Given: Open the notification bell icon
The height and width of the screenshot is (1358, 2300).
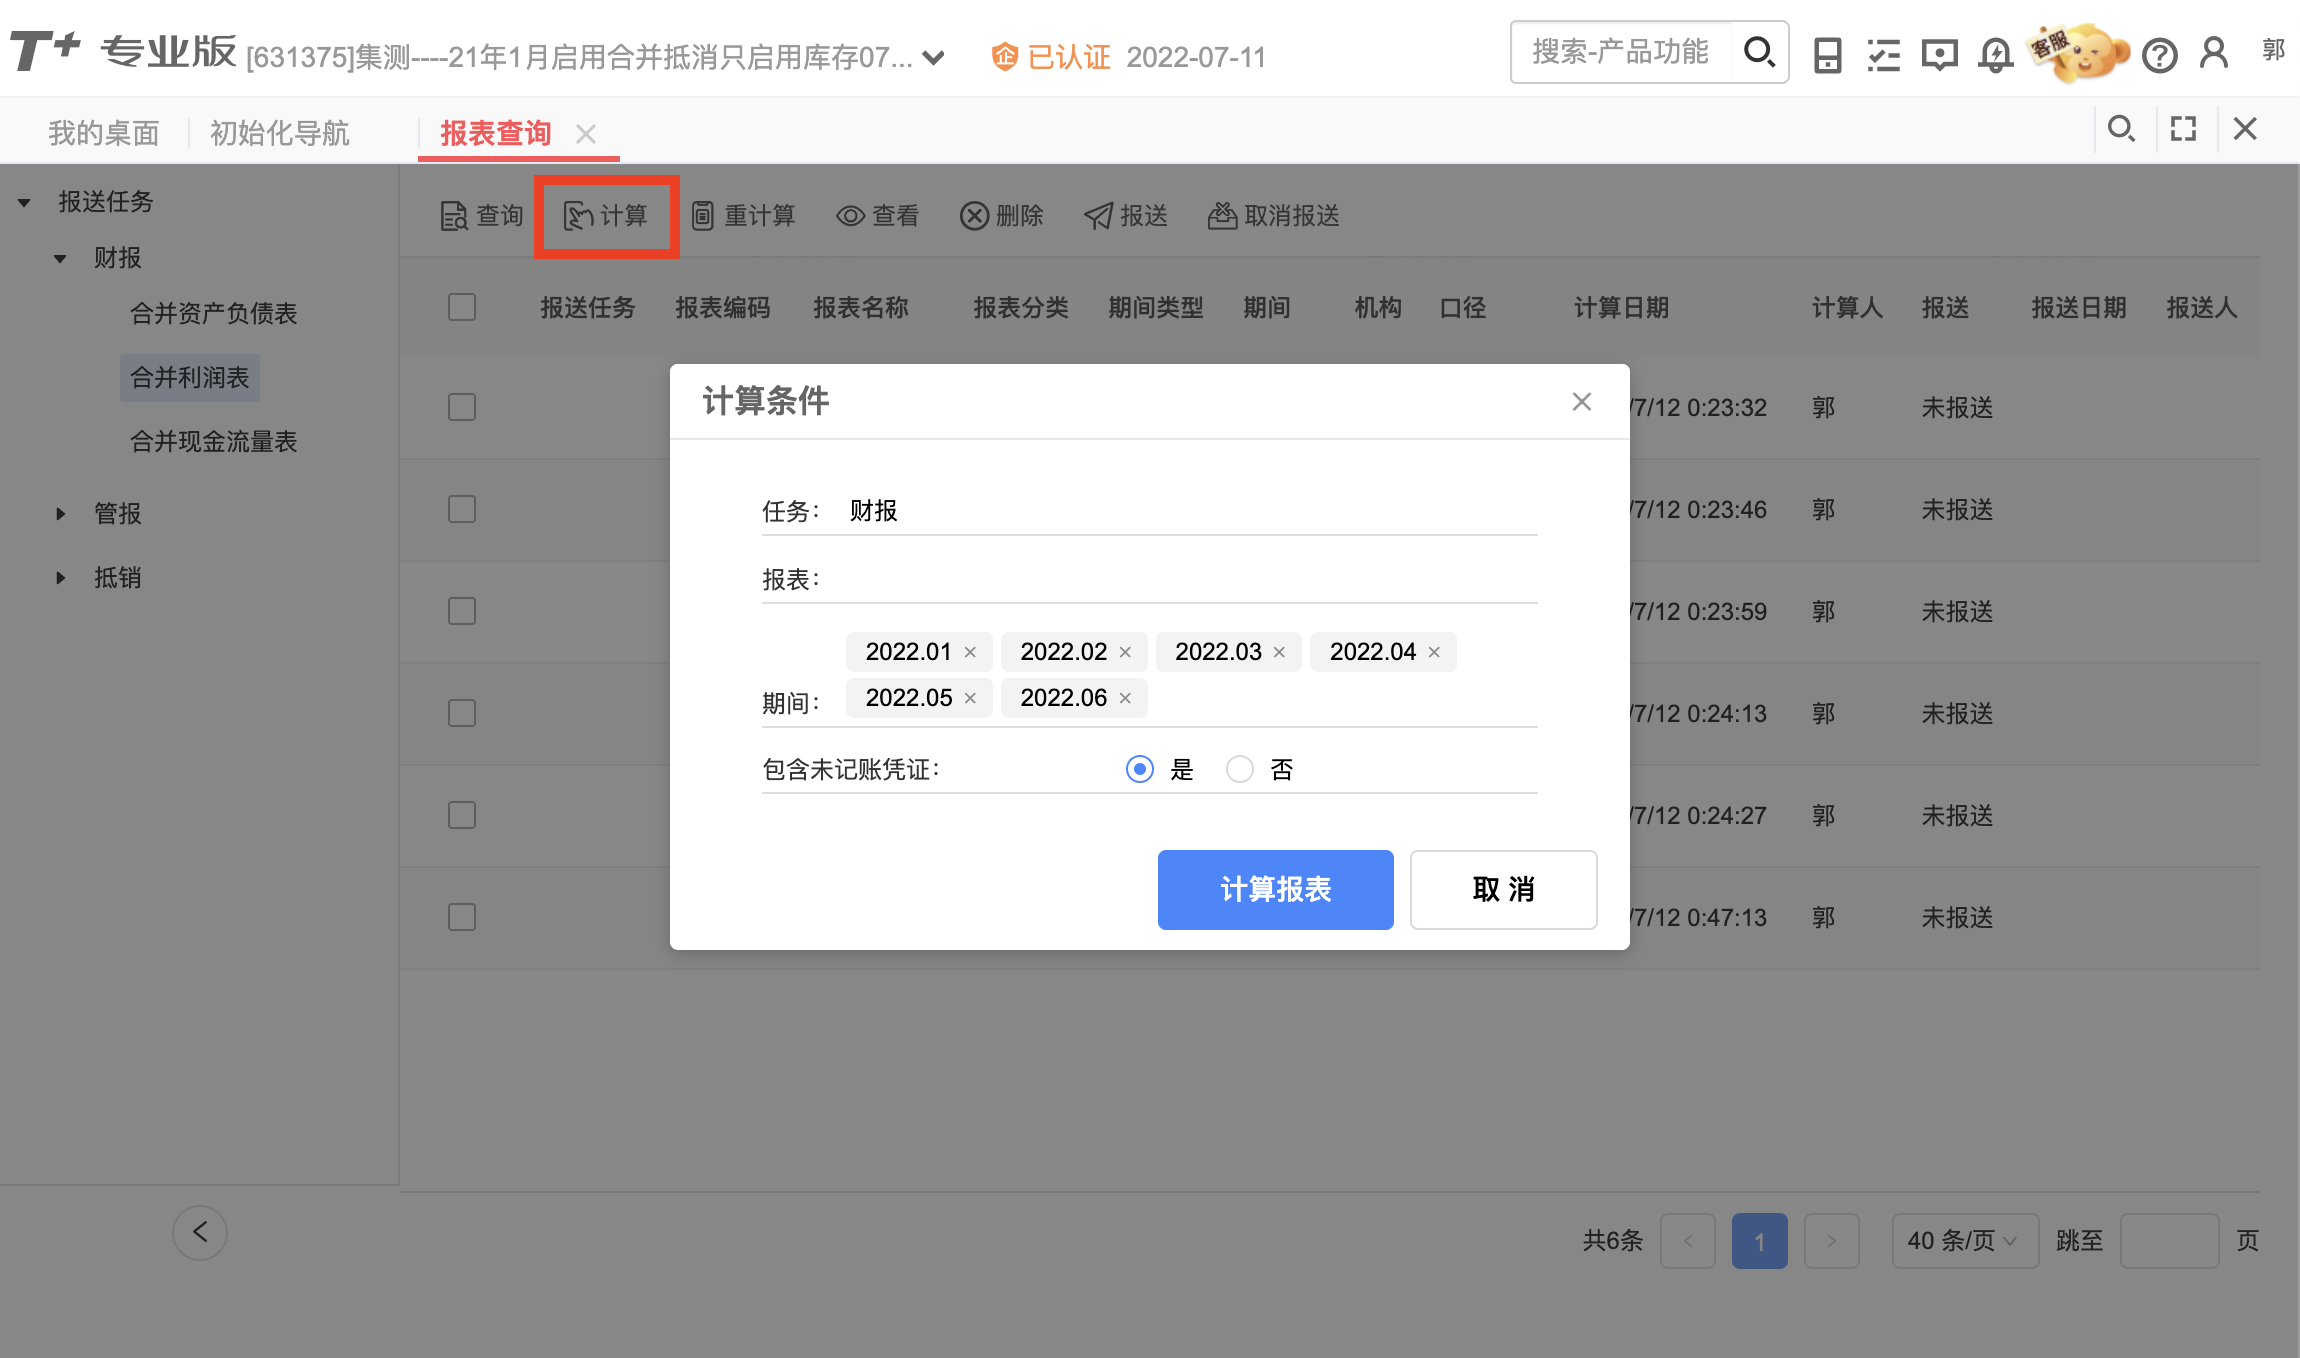Looking at the screenshot, I should pyautogui.click(x=1995, y=55).
